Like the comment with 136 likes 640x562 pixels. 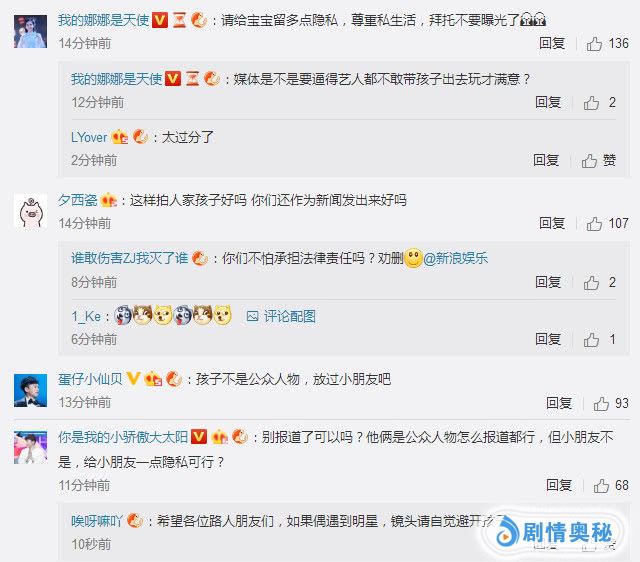pos(594,44)
